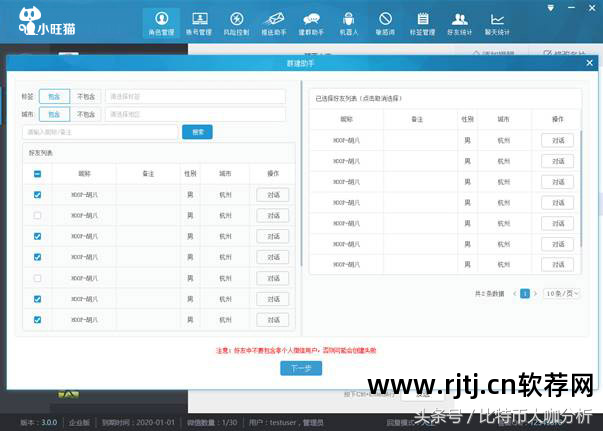Select page 1 in pagination
603x431 pixels.
tap(525, 293)
